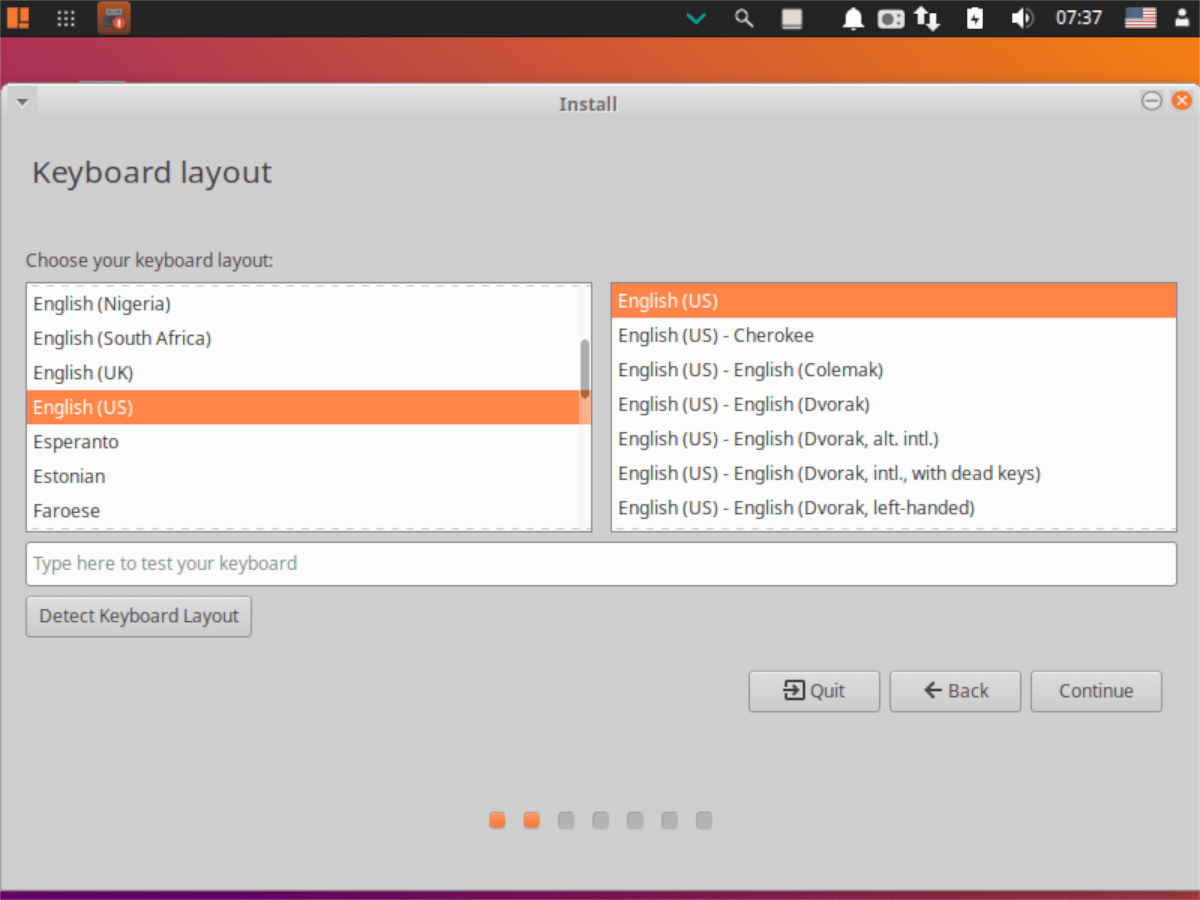Select Estonian layout
This screenshot has height=900, width=1200.
coord(302,476)
